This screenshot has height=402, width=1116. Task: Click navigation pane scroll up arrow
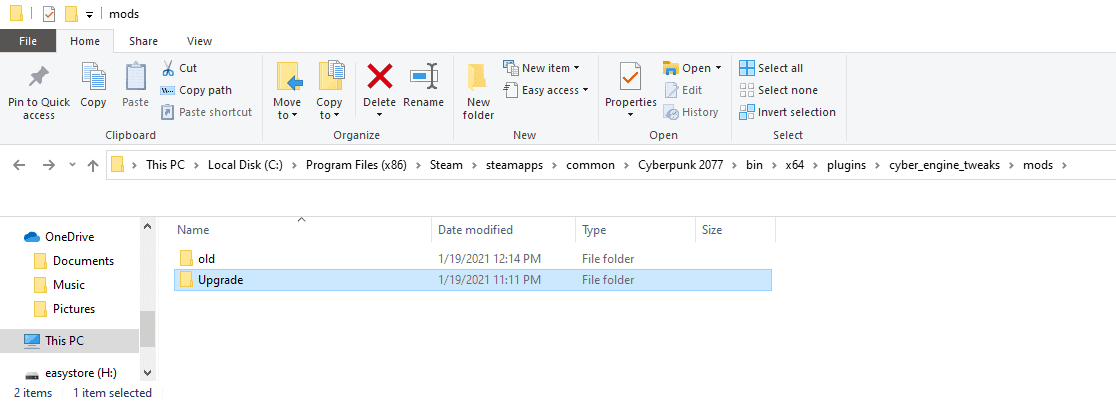point(147,226)
